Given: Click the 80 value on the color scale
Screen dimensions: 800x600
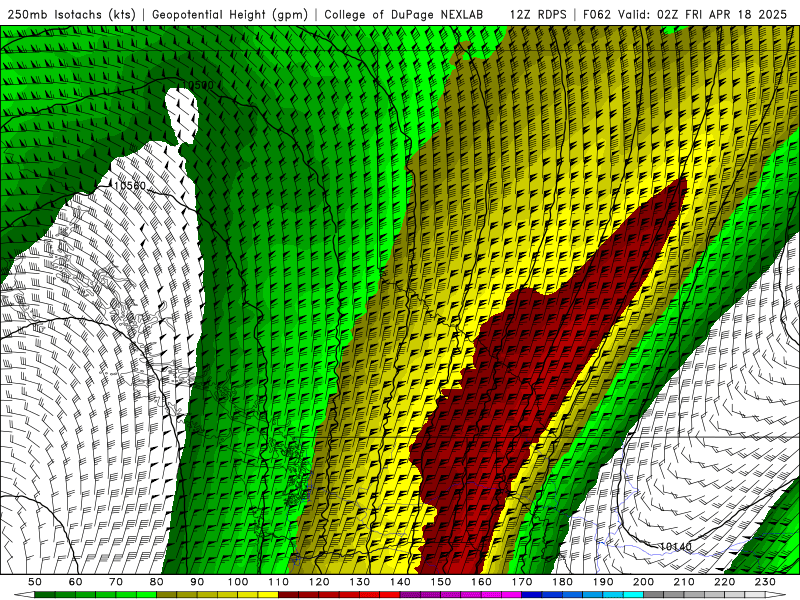Looking at the screenshot, I should [157, 582].
